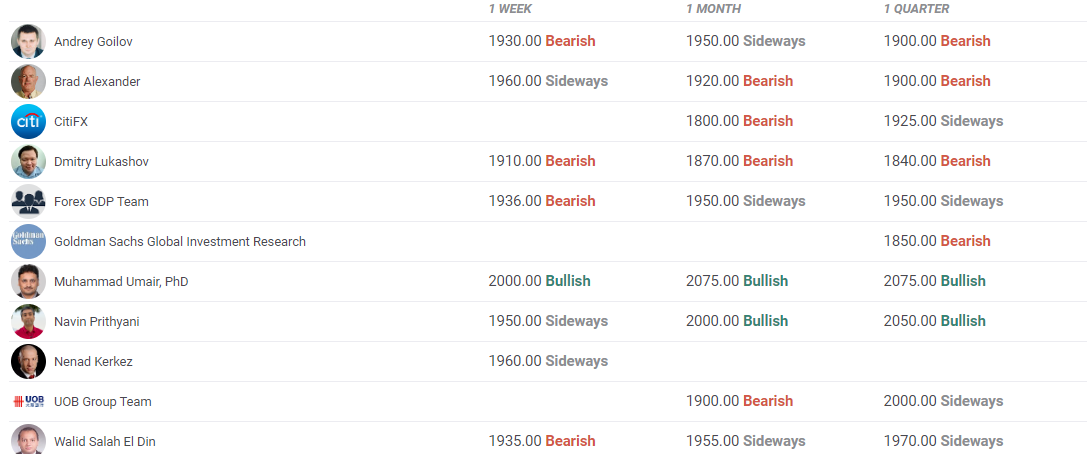Click the 1 WEEK column header
Image resolution: width=1087 pixels, height=456 pixels.
[510, 9]
